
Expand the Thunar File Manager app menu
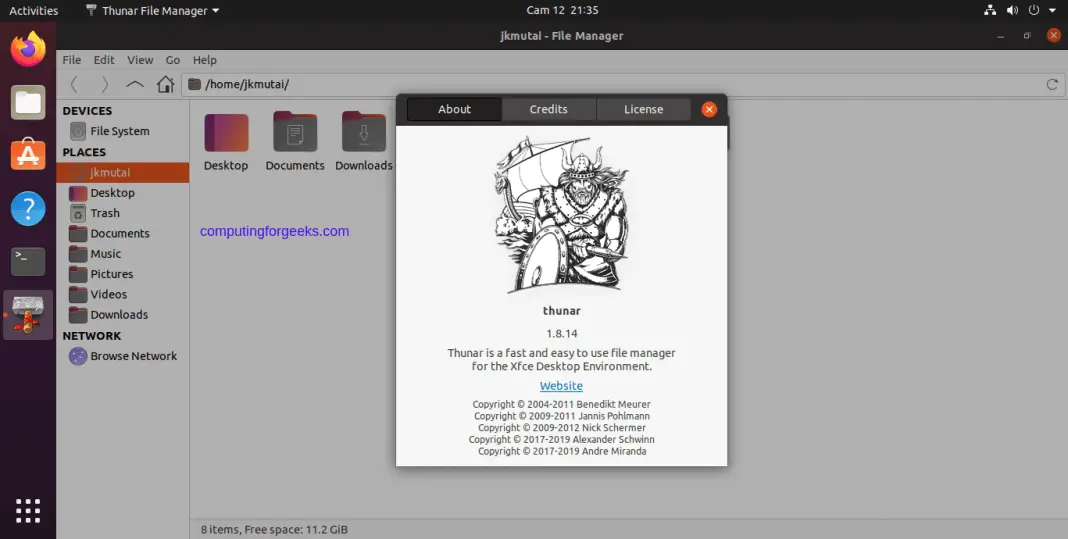[x=152, y=11]
